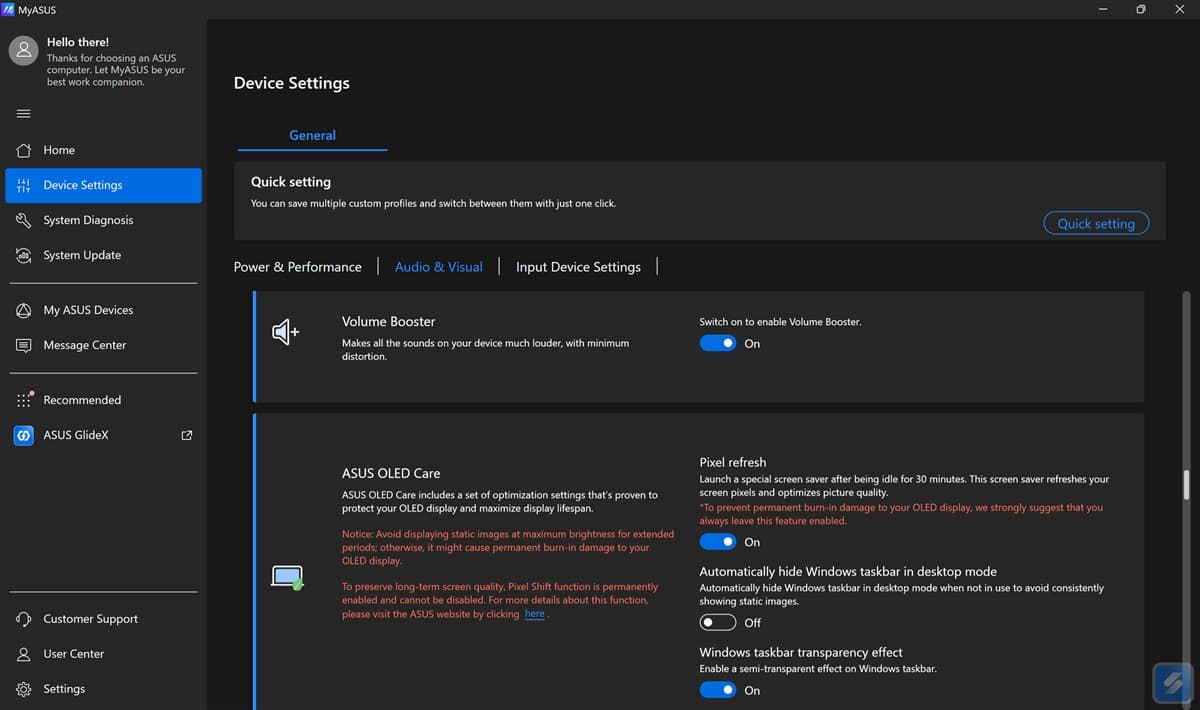Open Recommended apps grid icon
1200x710 pixels.
24,400
